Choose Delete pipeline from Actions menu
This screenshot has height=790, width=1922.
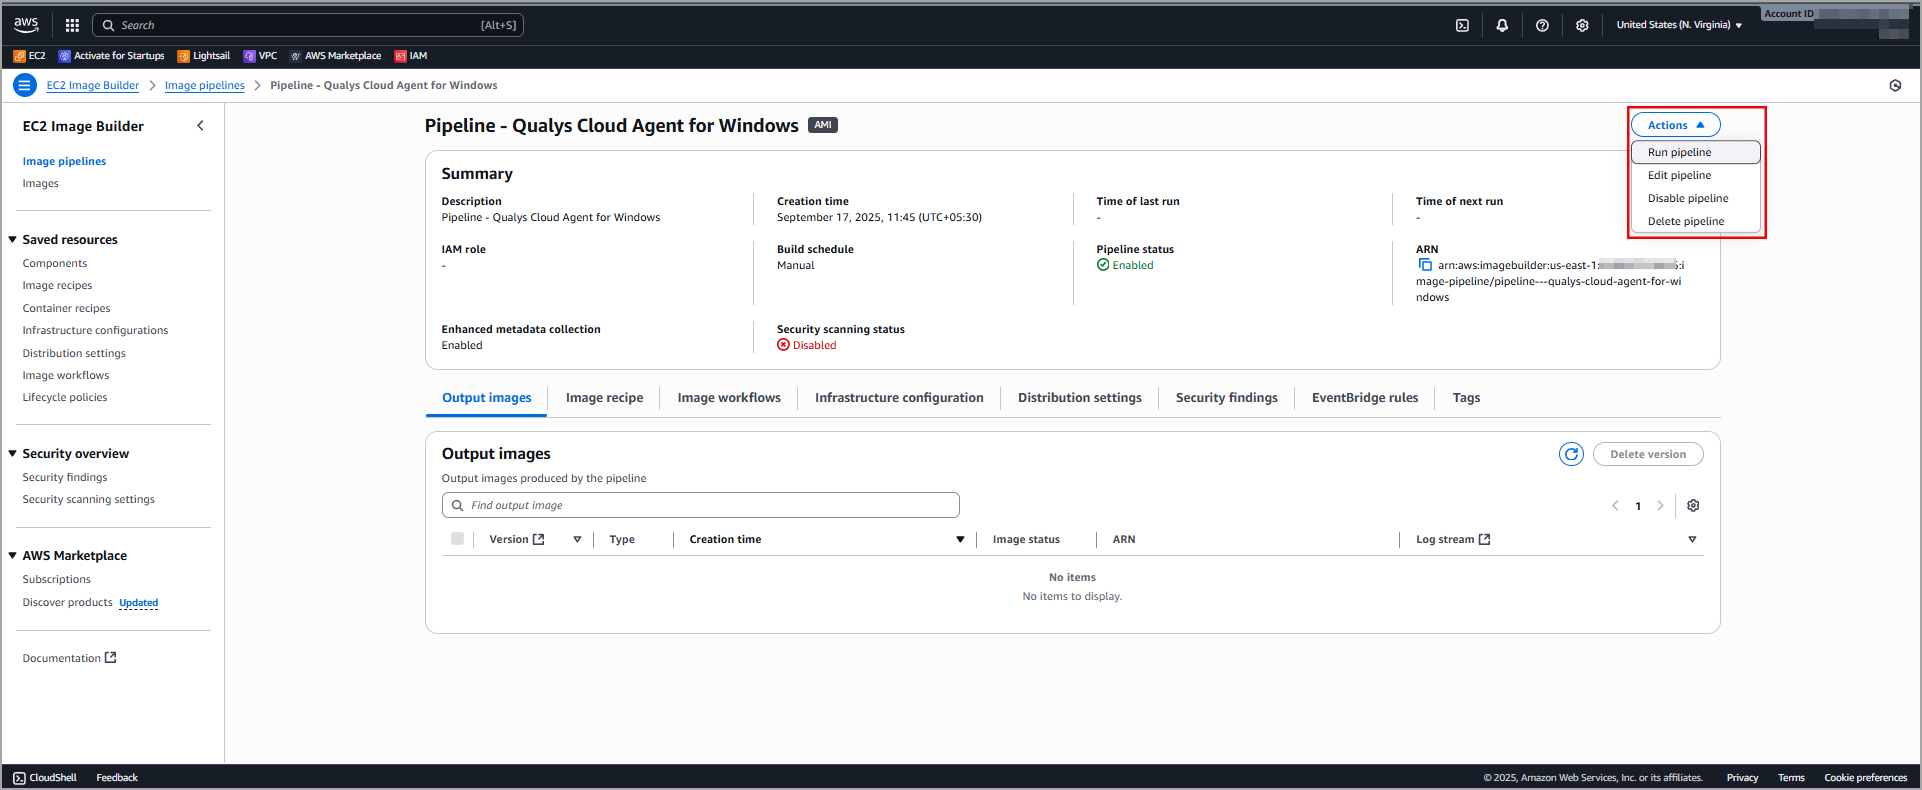[1685, 221]
